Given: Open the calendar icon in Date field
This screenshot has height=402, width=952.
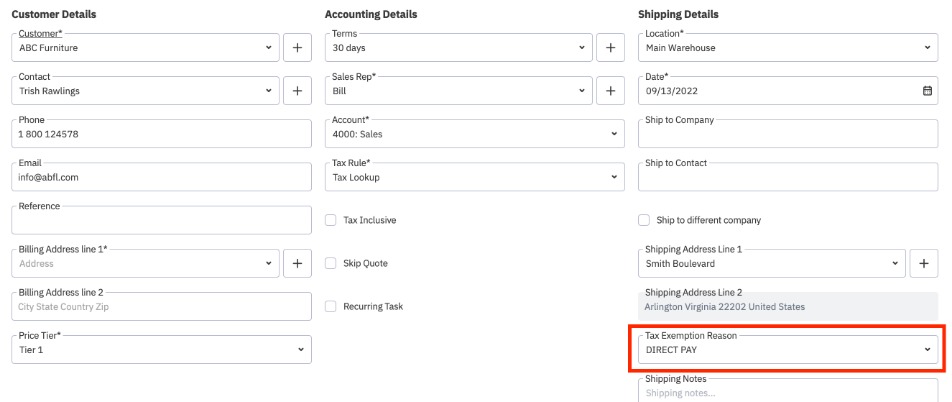Looking at the screenshot, I should tap(927, 91).
